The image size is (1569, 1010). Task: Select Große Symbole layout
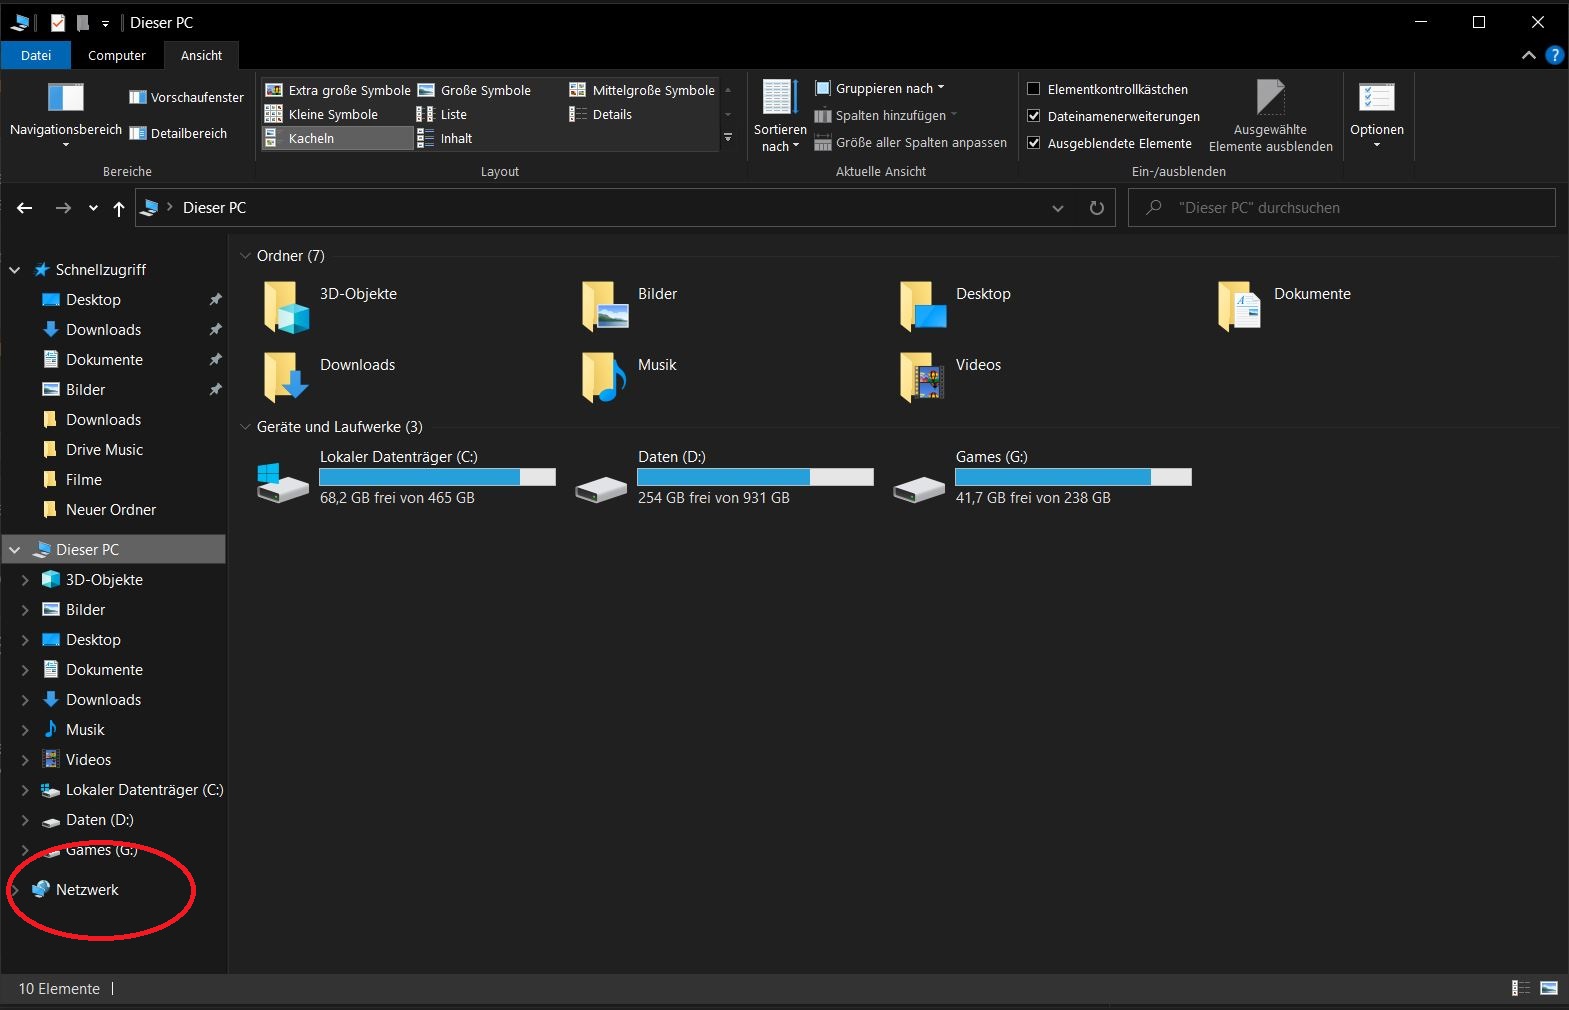coord(474,90)
